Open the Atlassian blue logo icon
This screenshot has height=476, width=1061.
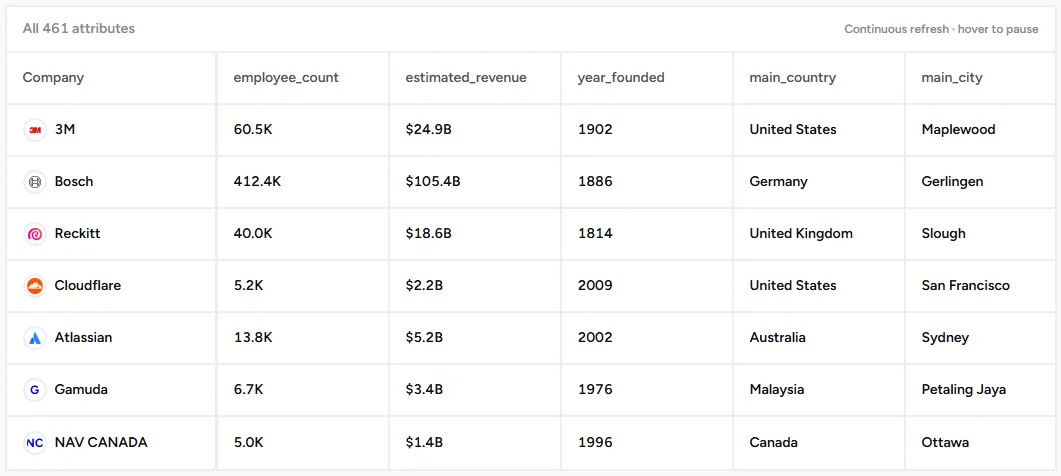(35, 337)
